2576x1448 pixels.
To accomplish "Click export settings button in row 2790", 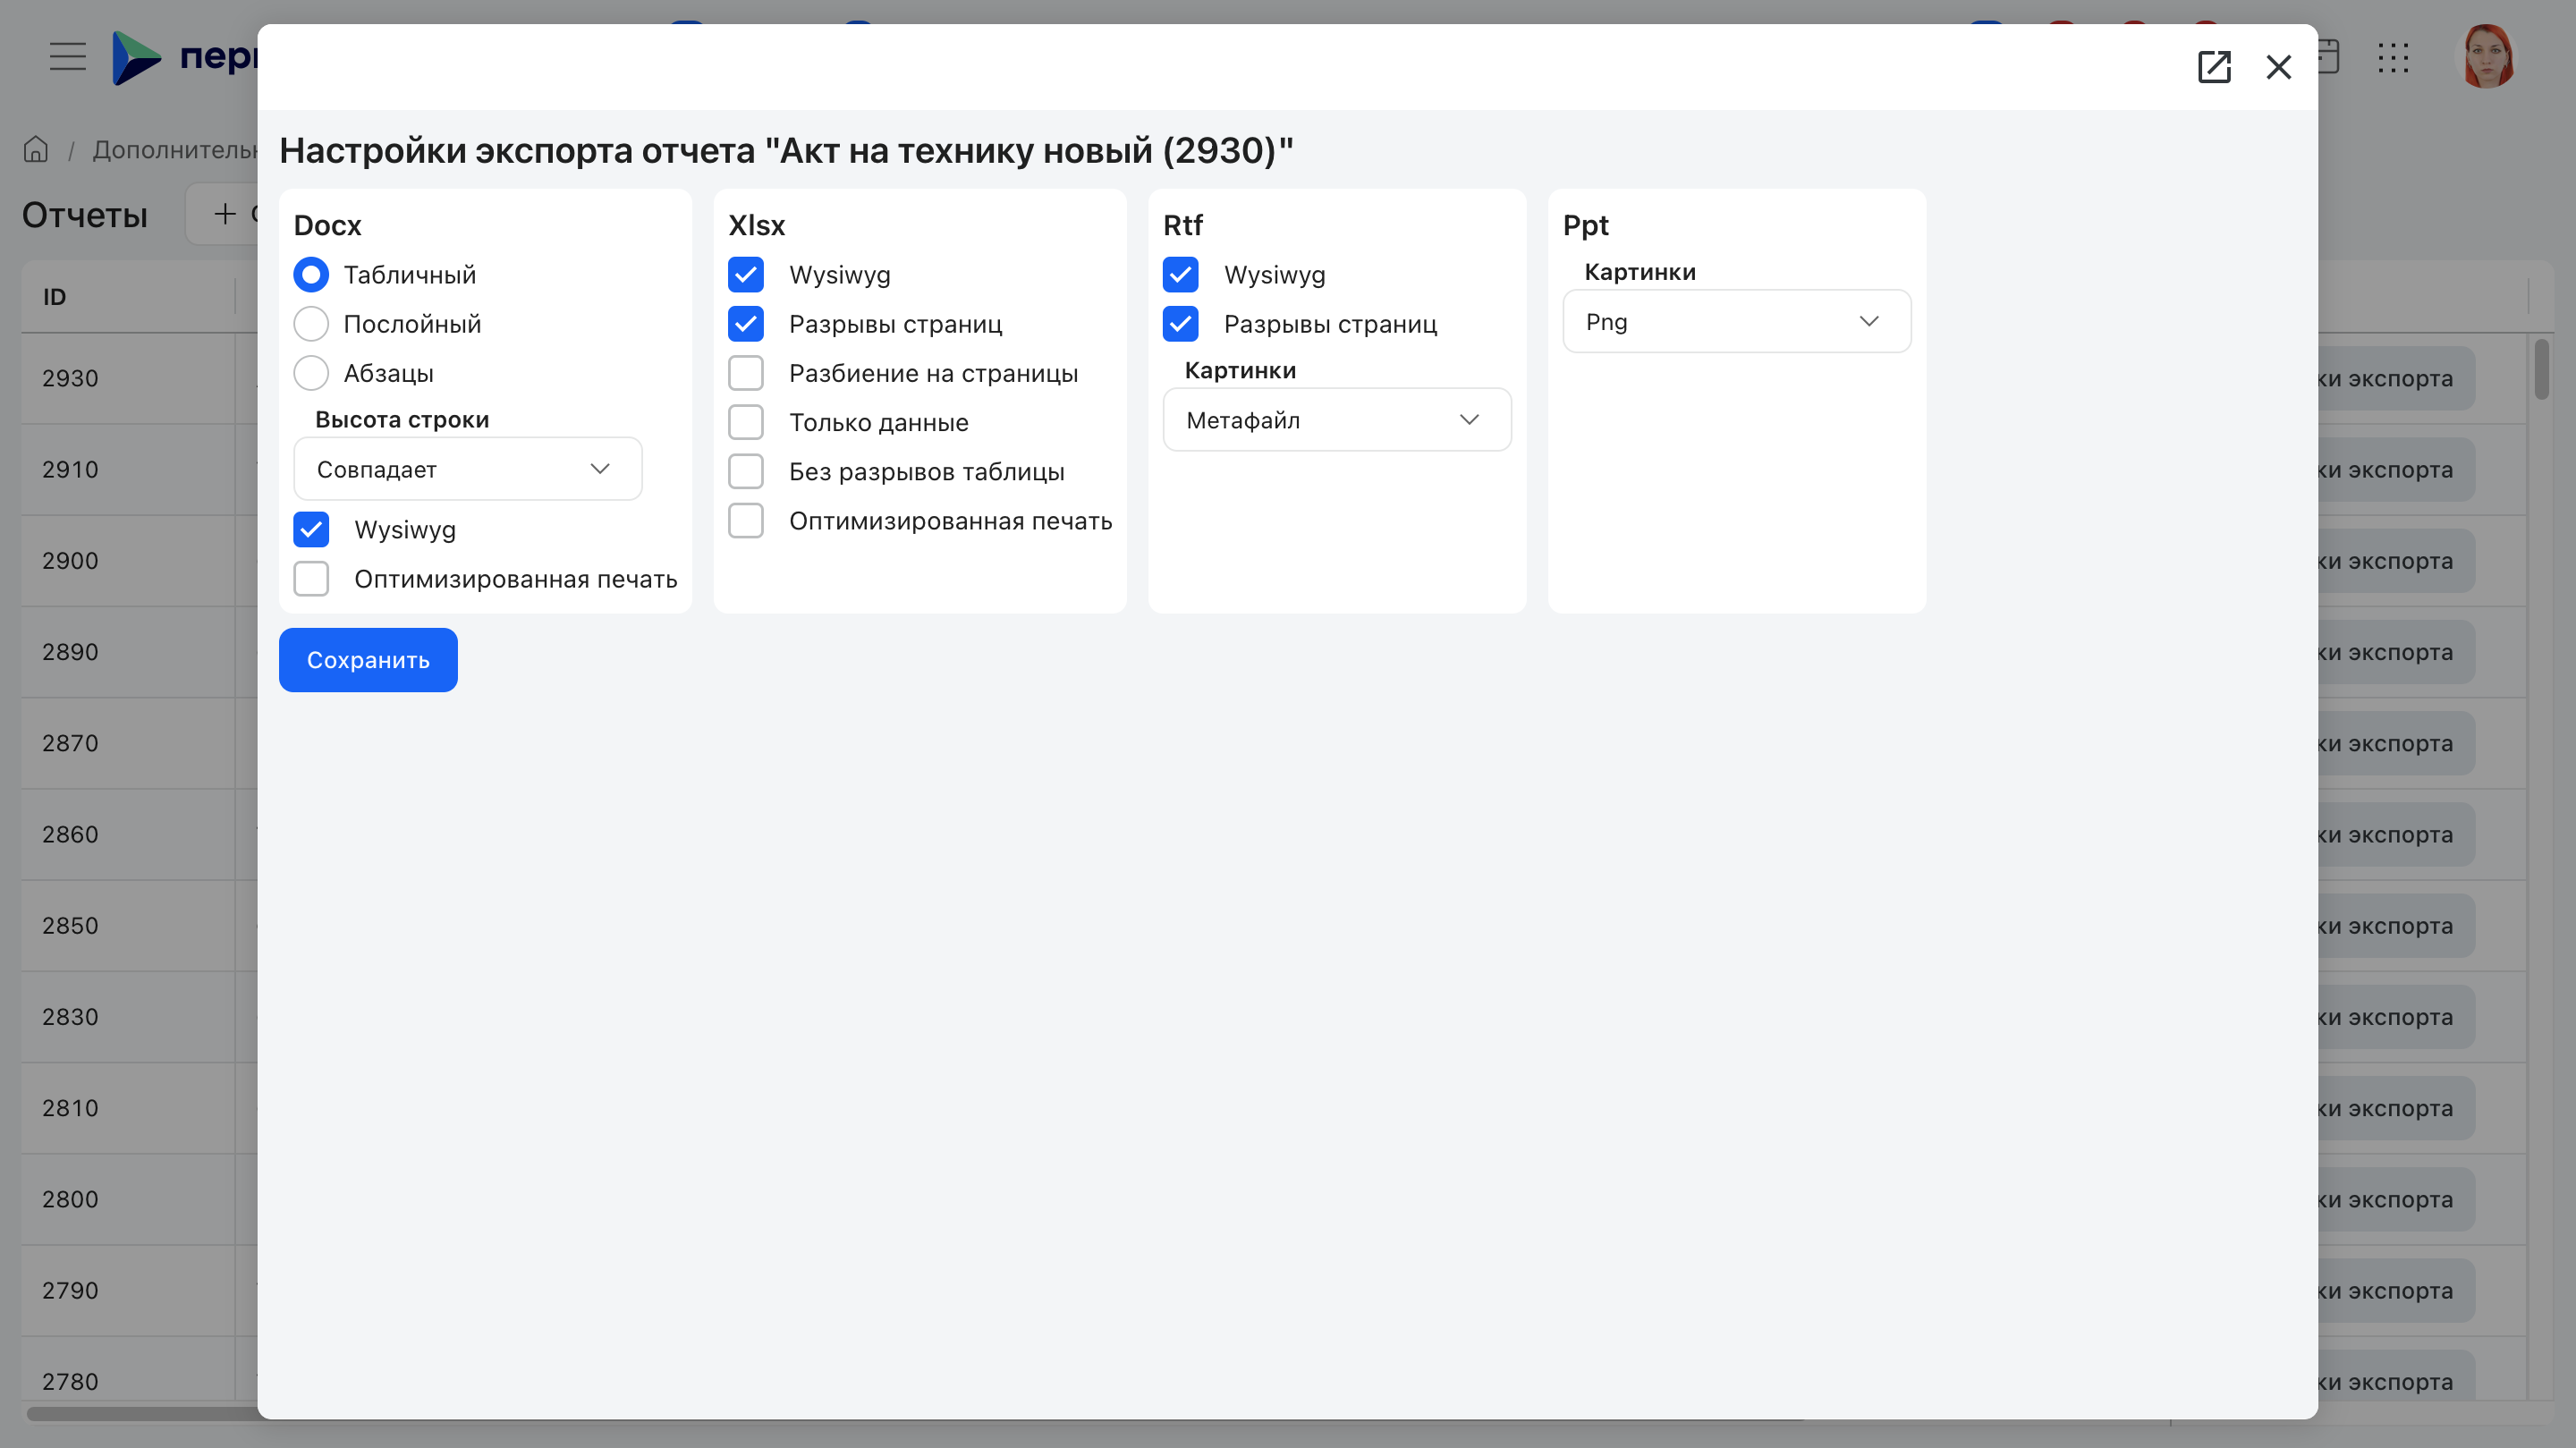I will [x=2395, y=1290].
